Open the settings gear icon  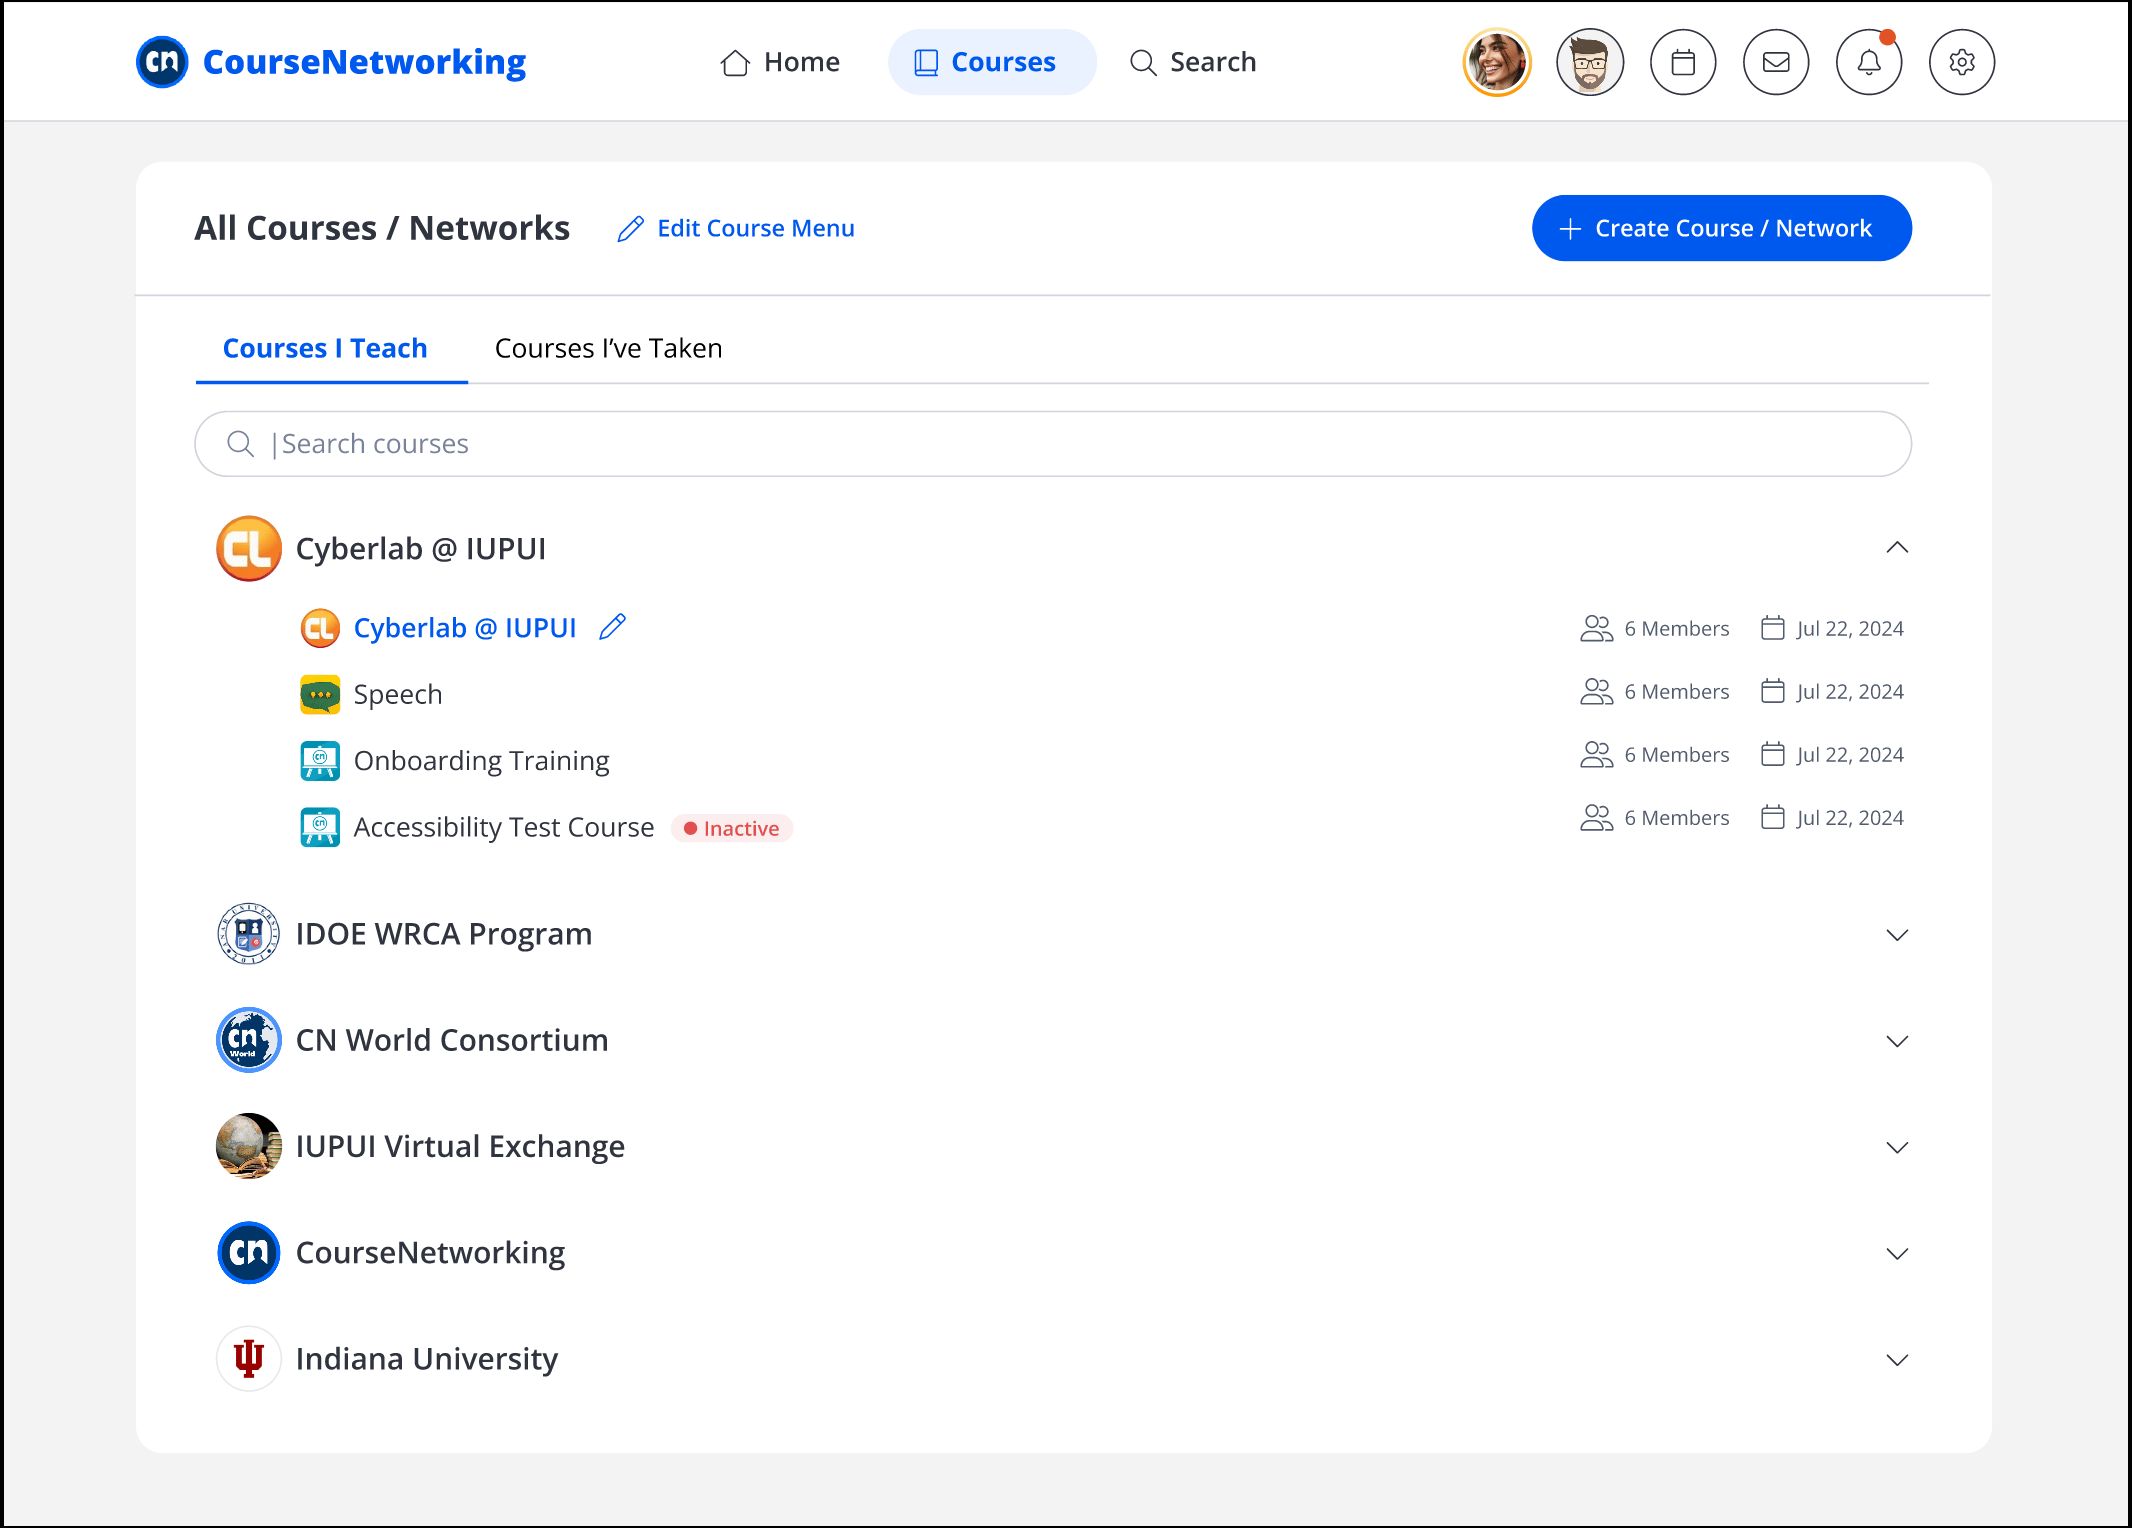[1962, 62]
